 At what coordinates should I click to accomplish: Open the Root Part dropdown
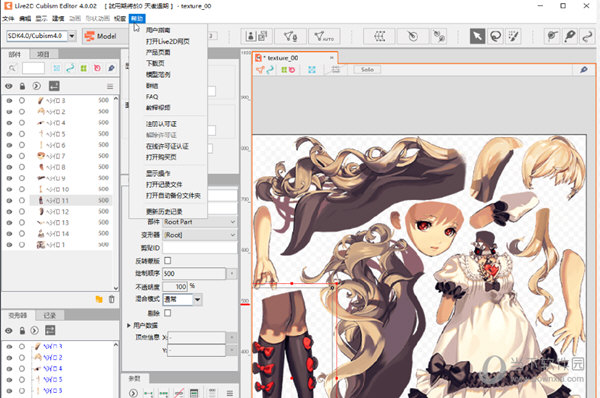[x=200, y=222]
